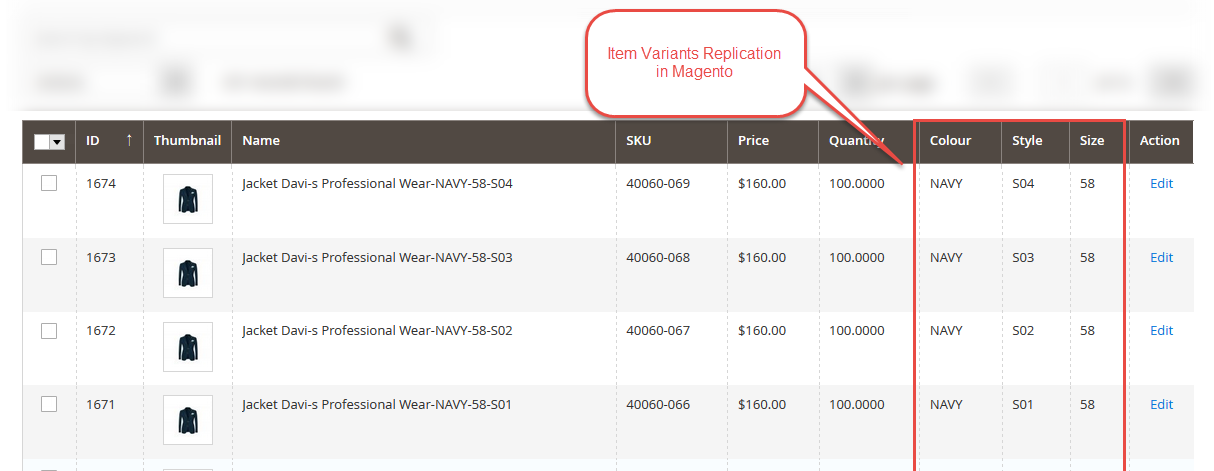The width and height of the screenshot is (1214, 471).
Task: Click the jacket thumbnail for product 1671
Action: point(188,420)
